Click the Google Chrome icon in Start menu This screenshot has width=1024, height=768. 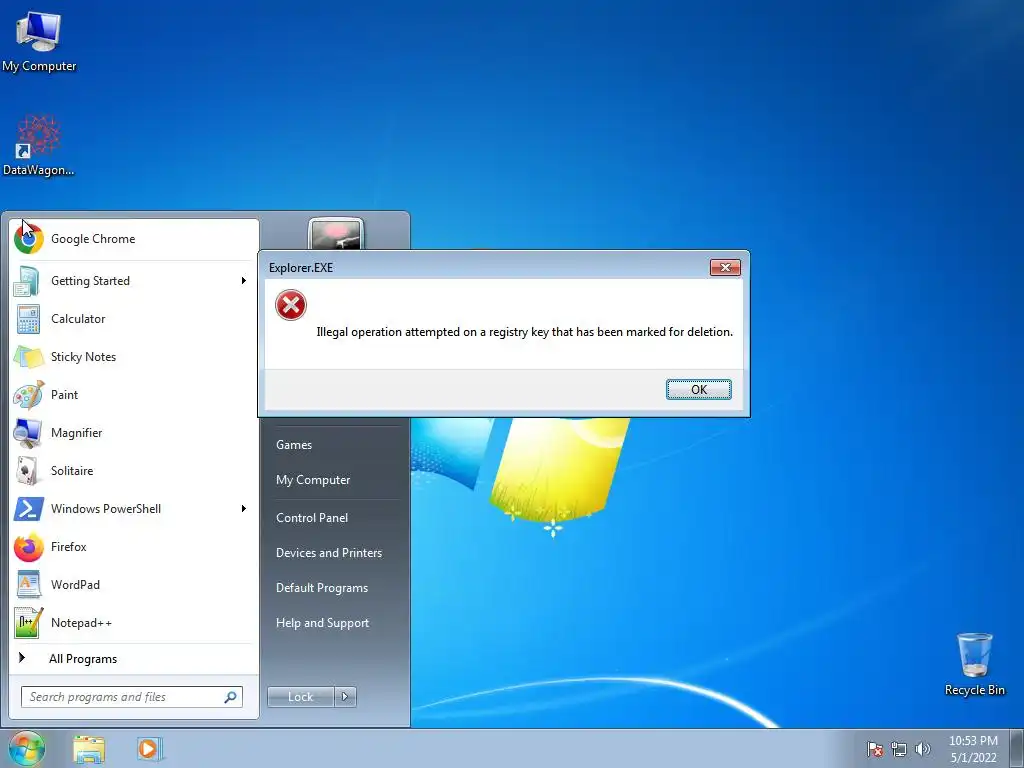[29, 239]
